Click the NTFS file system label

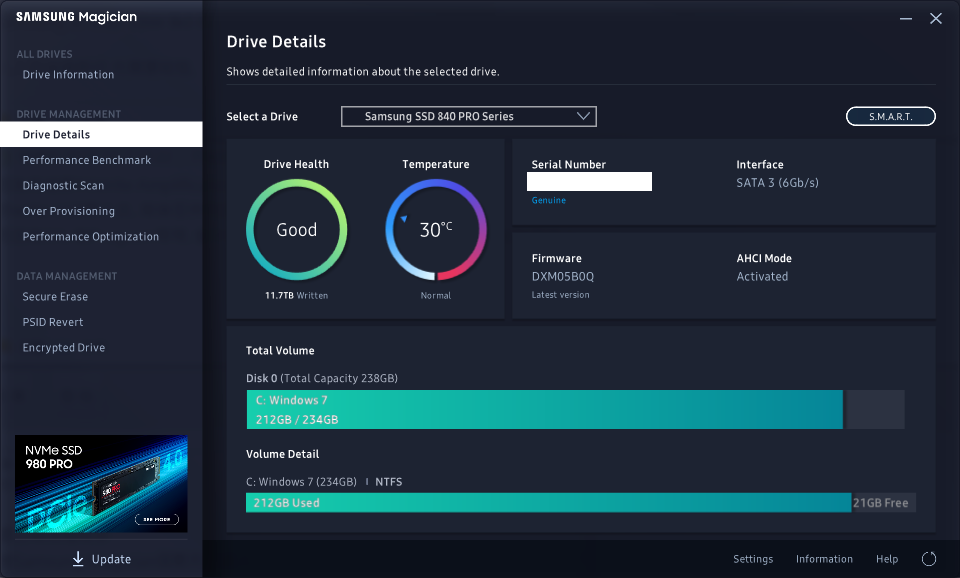click(389, 482)
